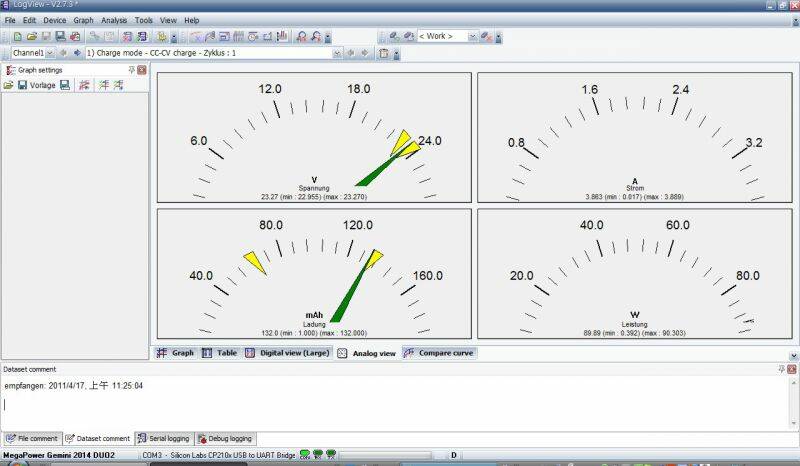
Task: Save the Vorlage template with disk icon
Action: (x=65, y=85)
